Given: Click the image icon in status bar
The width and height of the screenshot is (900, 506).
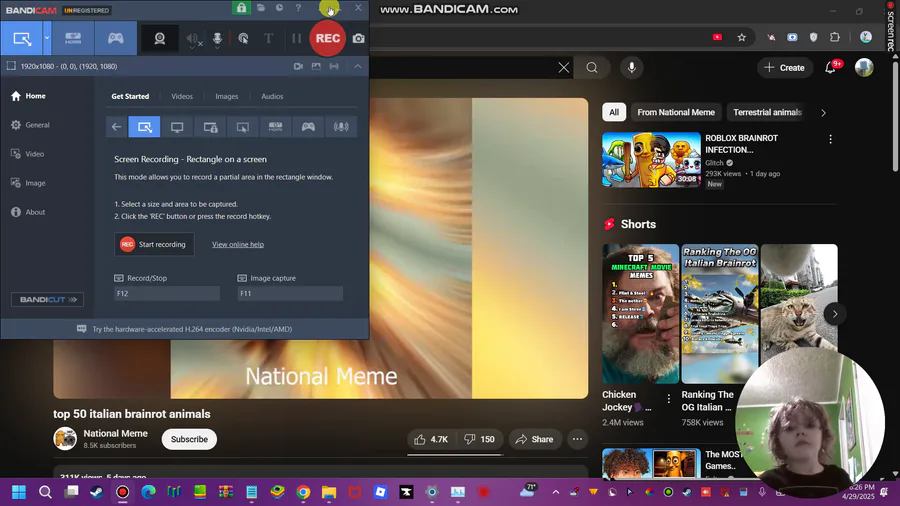Looking at the screenshot, I should click(x=316, y=67).
